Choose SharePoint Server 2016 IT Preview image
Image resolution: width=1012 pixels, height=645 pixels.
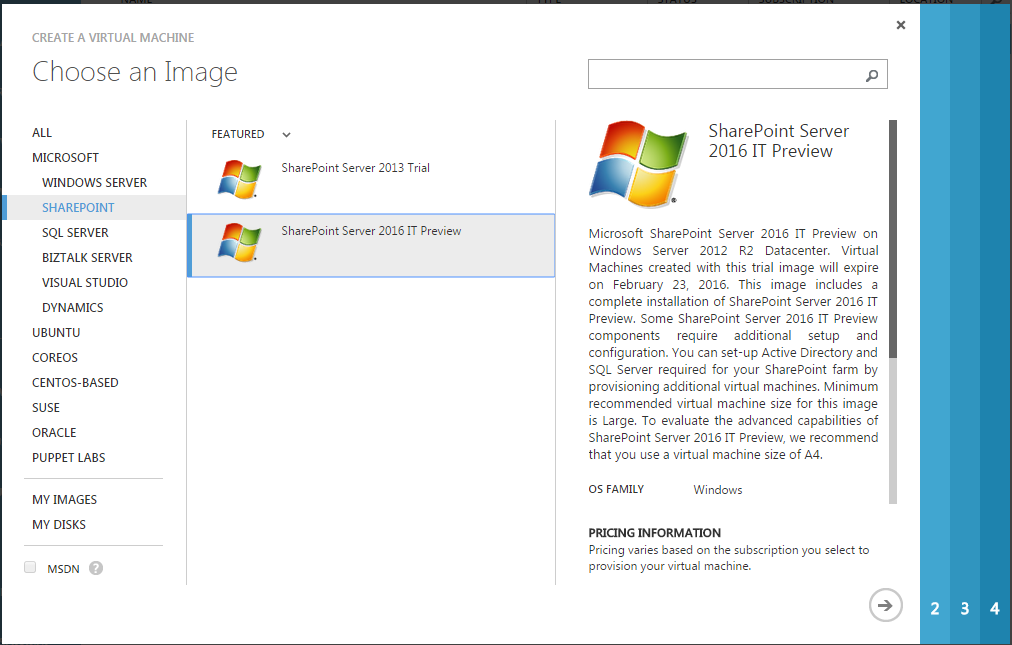click(x=371, y=245)
